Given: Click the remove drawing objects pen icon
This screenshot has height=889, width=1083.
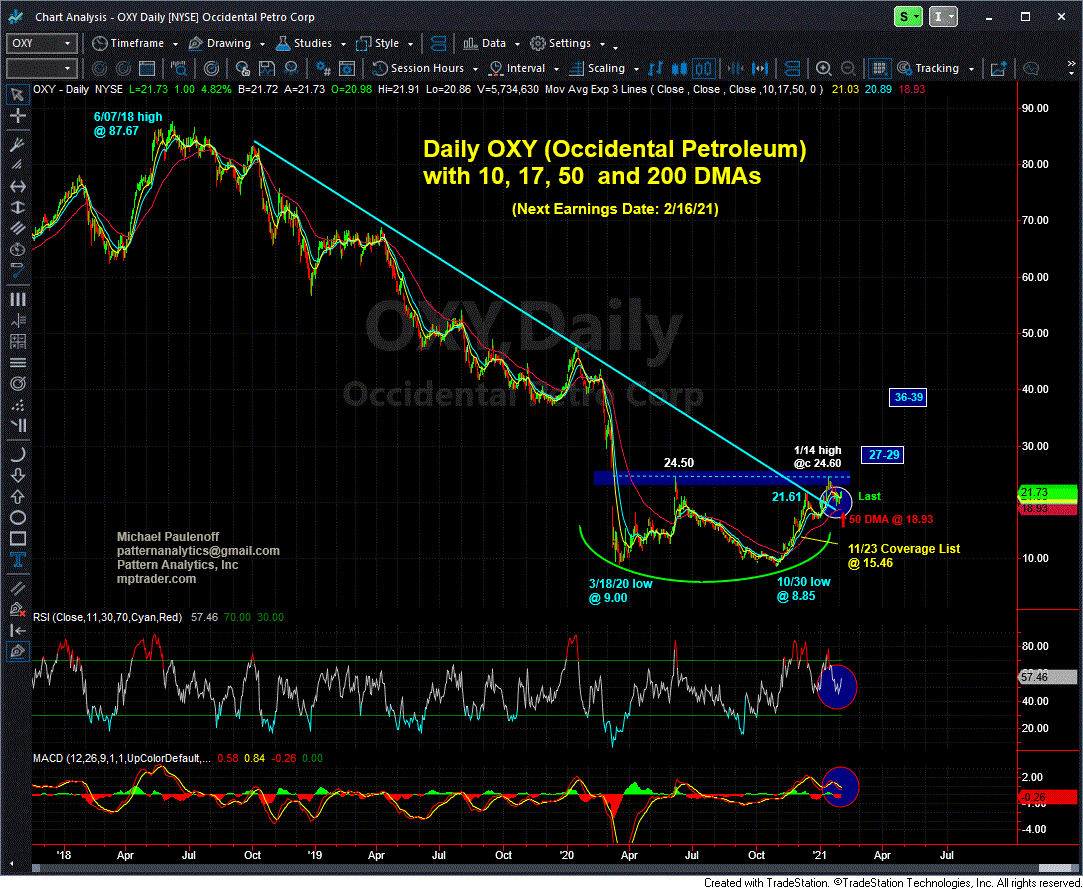Looking at the screenshot, I should point(18,609).
